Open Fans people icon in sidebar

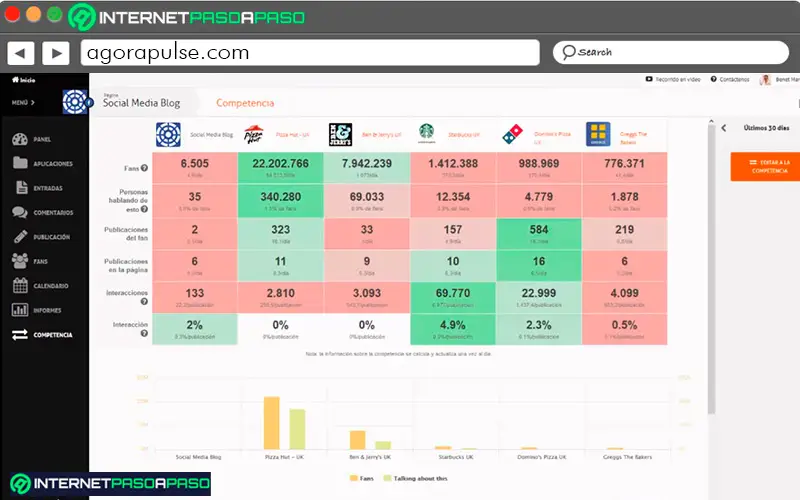point(20,261)
